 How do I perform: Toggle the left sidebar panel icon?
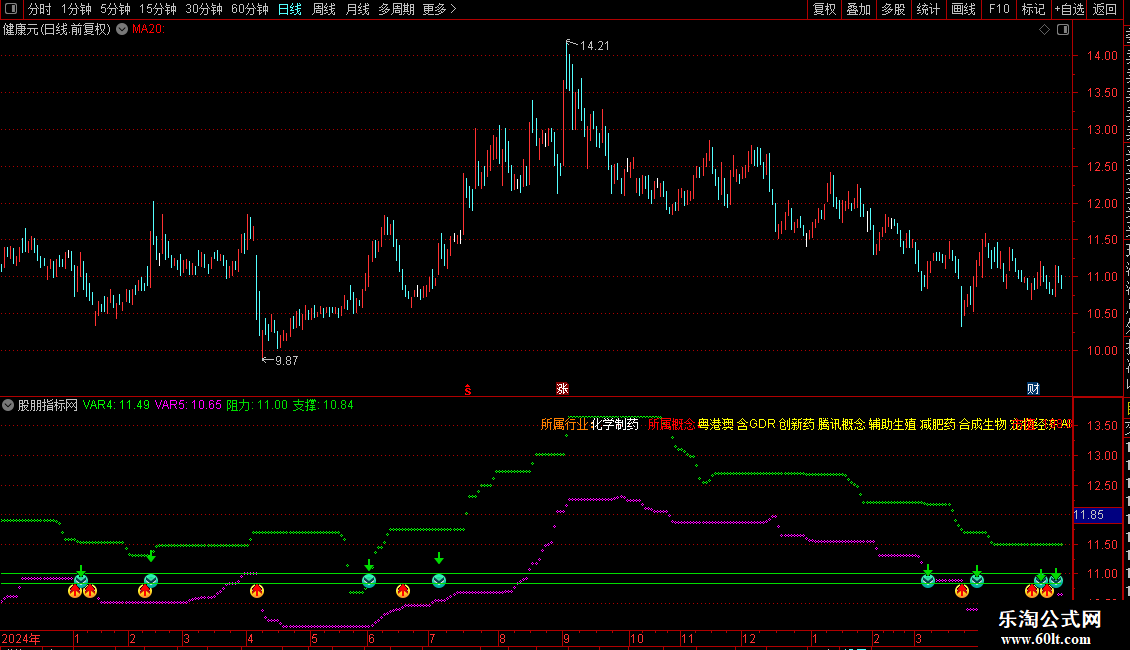11,9
